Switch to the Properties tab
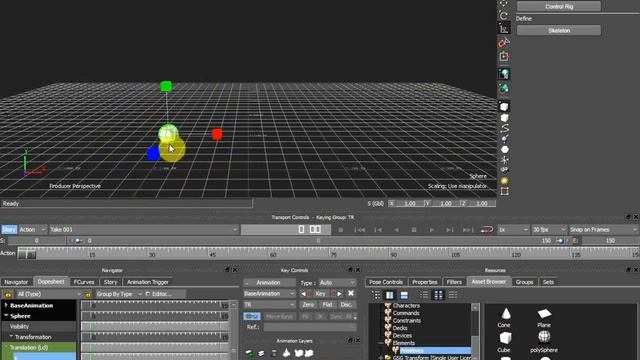Viewport: 640px width, 360px height. click(424, 282)
